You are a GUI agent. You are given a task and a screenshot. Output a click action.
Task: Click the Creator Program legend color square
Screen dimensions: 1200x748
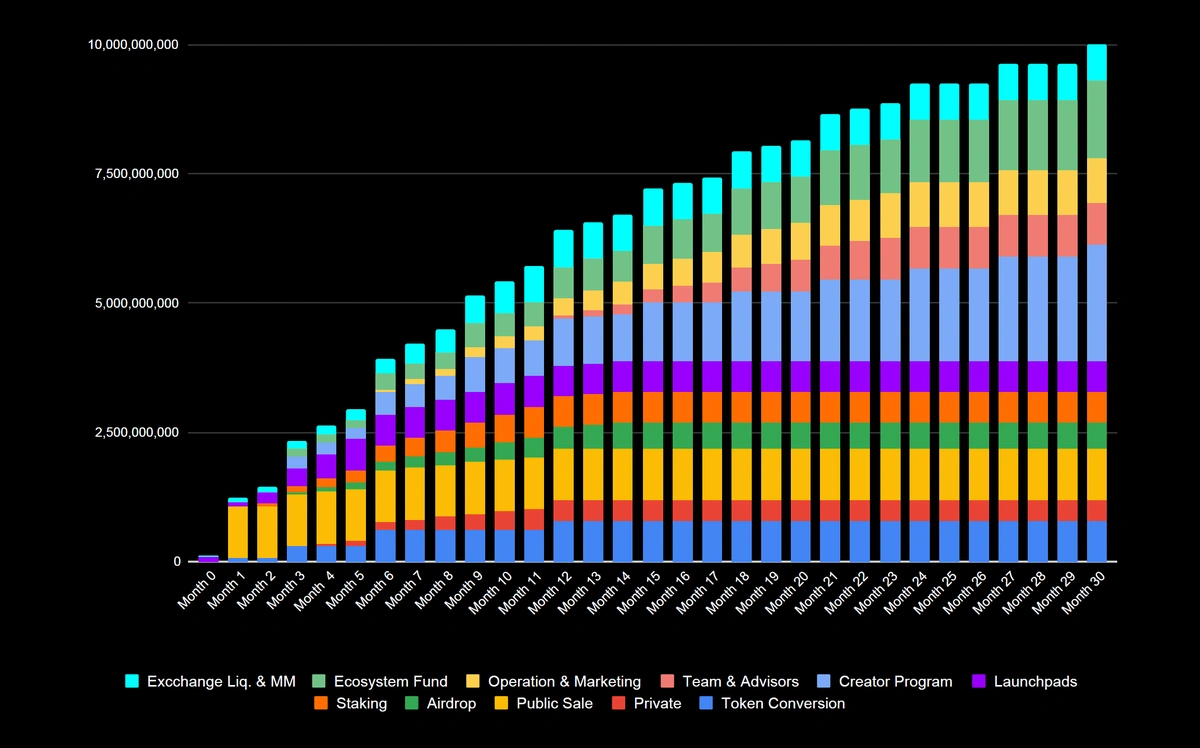[x=825, y=682]
